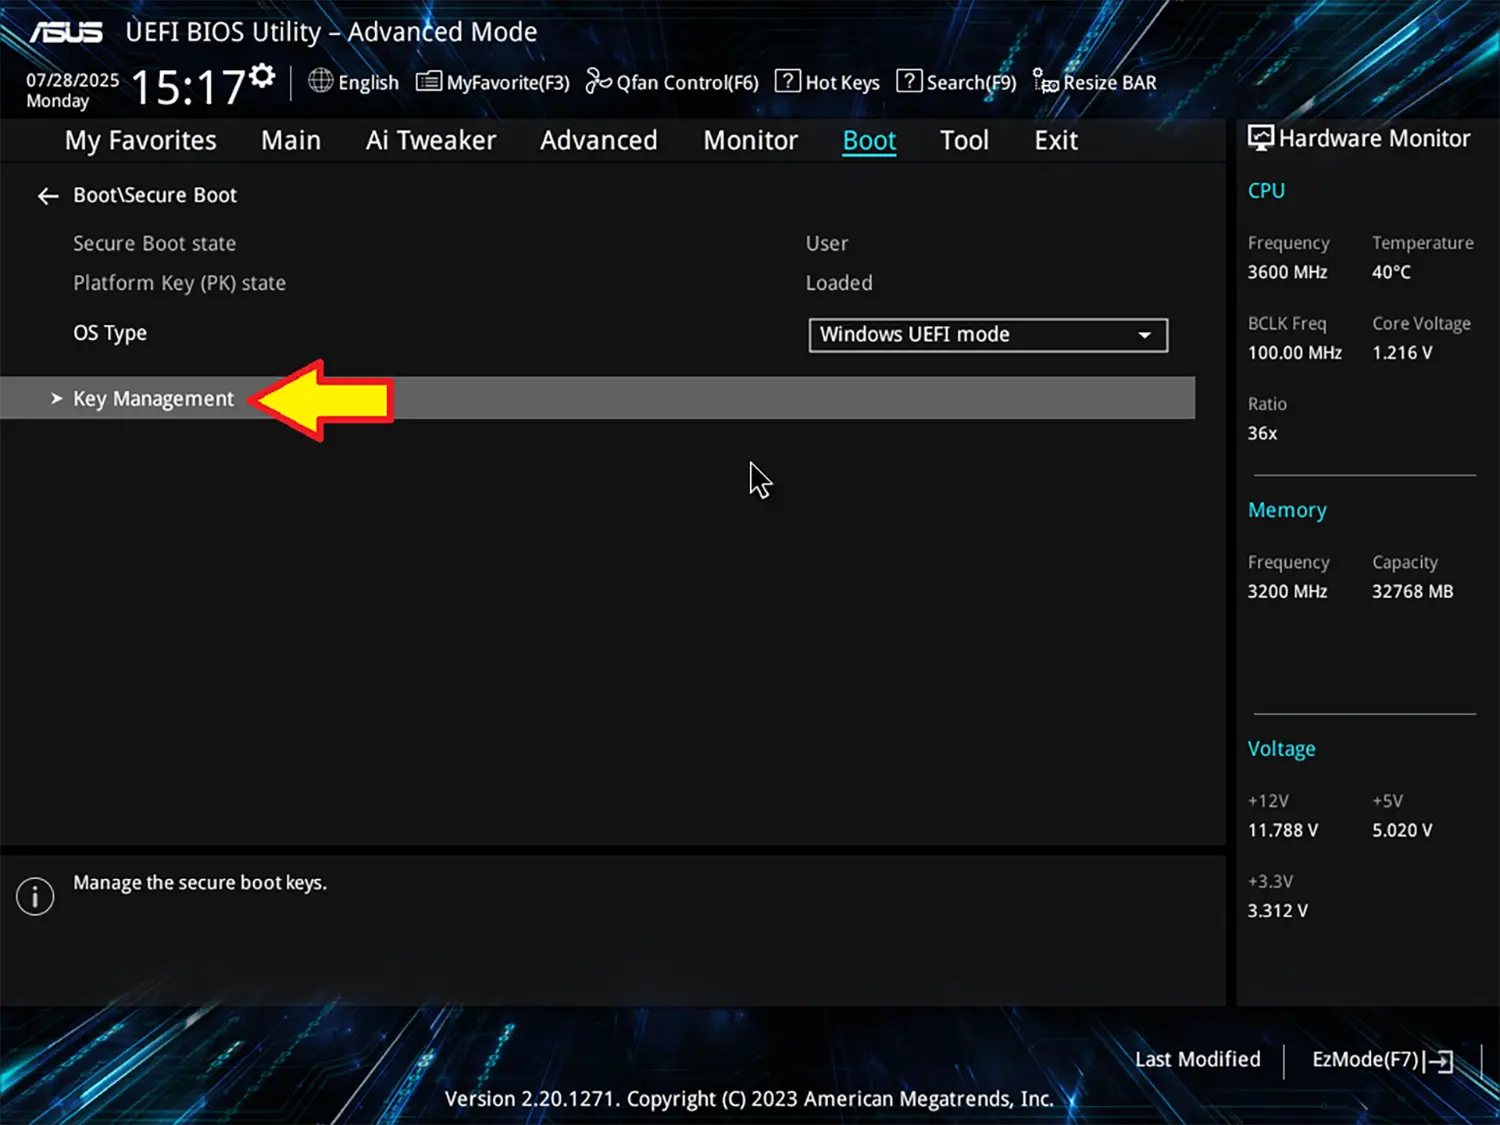Select the Boot tab
This screenshot has width=1500, height=1125.
[x=869, y=141]
